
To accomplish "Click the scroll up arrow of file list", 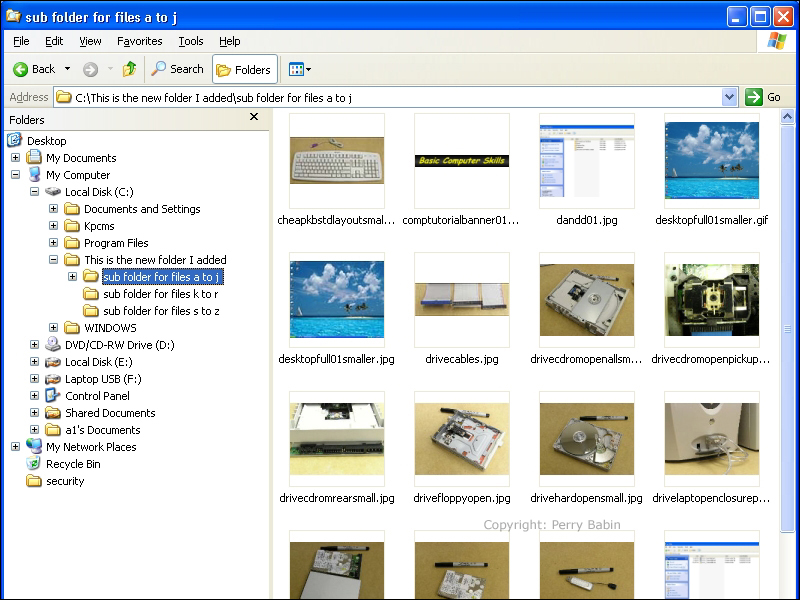I will [x=787, y=117].
